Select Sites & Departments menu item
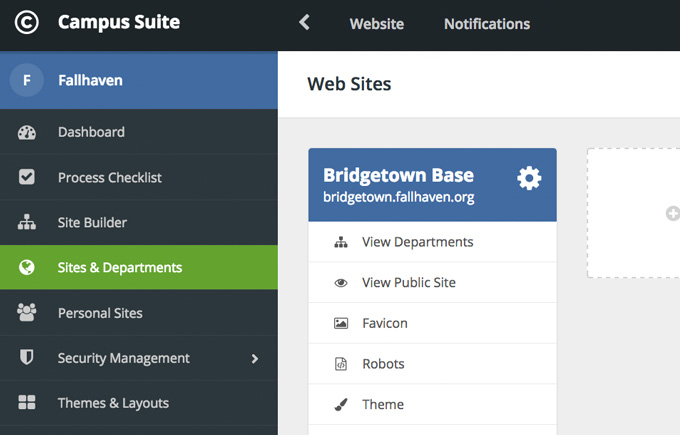This screenshot has height=435, width=680. click(139, 267)
